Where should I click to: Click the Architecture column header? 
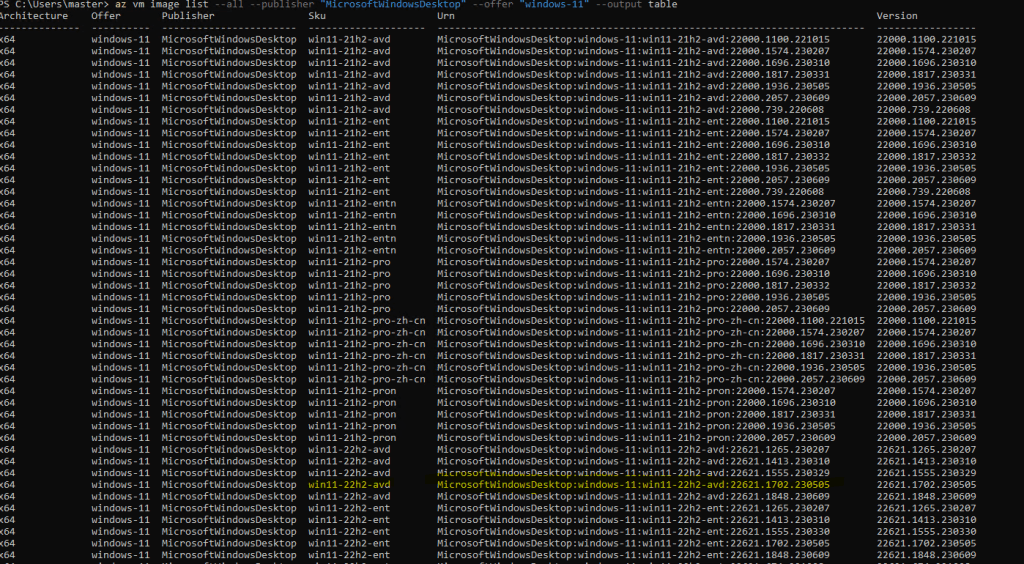(x=34, y=16)
